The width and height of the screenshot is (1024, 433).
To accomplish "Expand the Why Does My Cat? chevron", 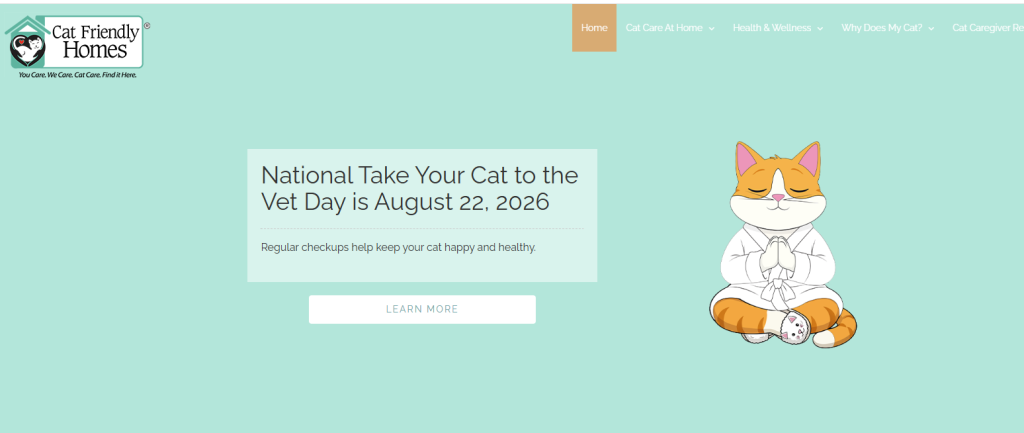I will point(931,29).
